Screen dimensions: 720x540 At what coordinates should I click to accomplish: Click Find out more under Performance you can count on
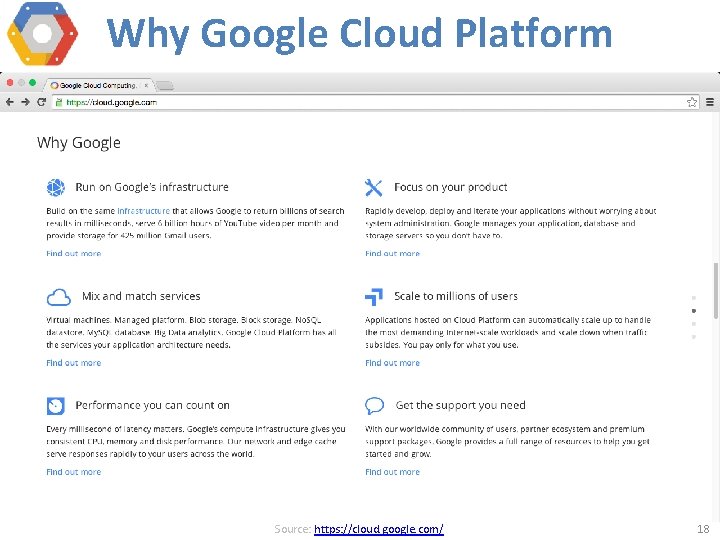[73, 472]
